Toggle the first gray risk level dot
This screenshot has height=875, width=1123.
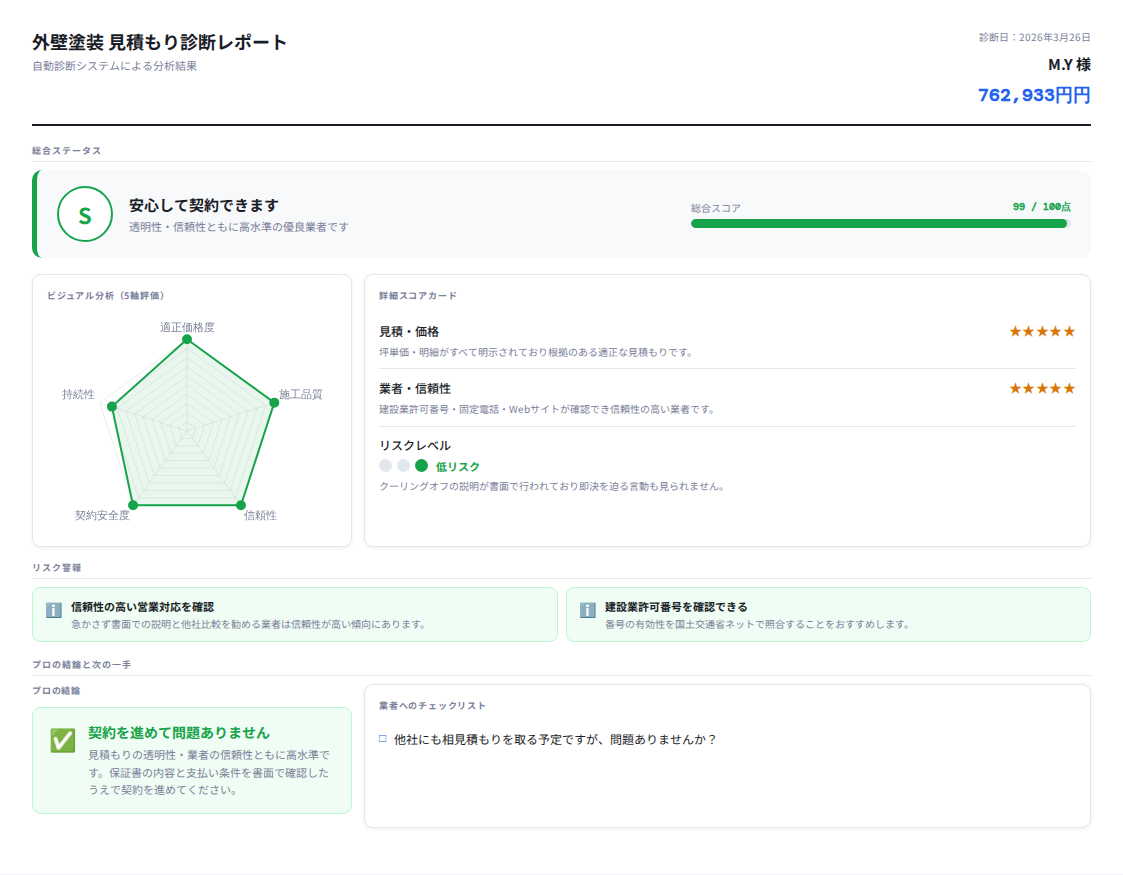tap(386, 465)
